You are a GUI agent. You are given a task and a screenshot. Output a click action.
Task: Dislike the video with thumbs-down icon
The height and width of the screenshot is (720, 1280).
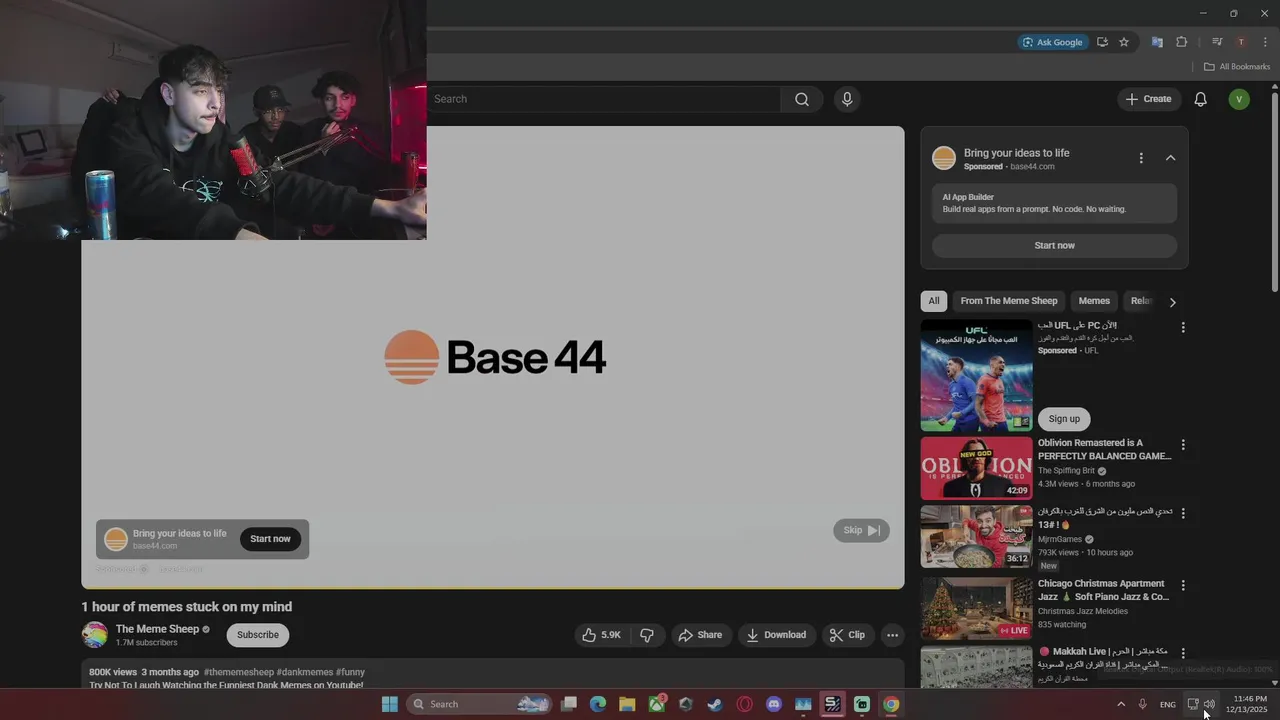pyautogui.click(x=647, y=635)
